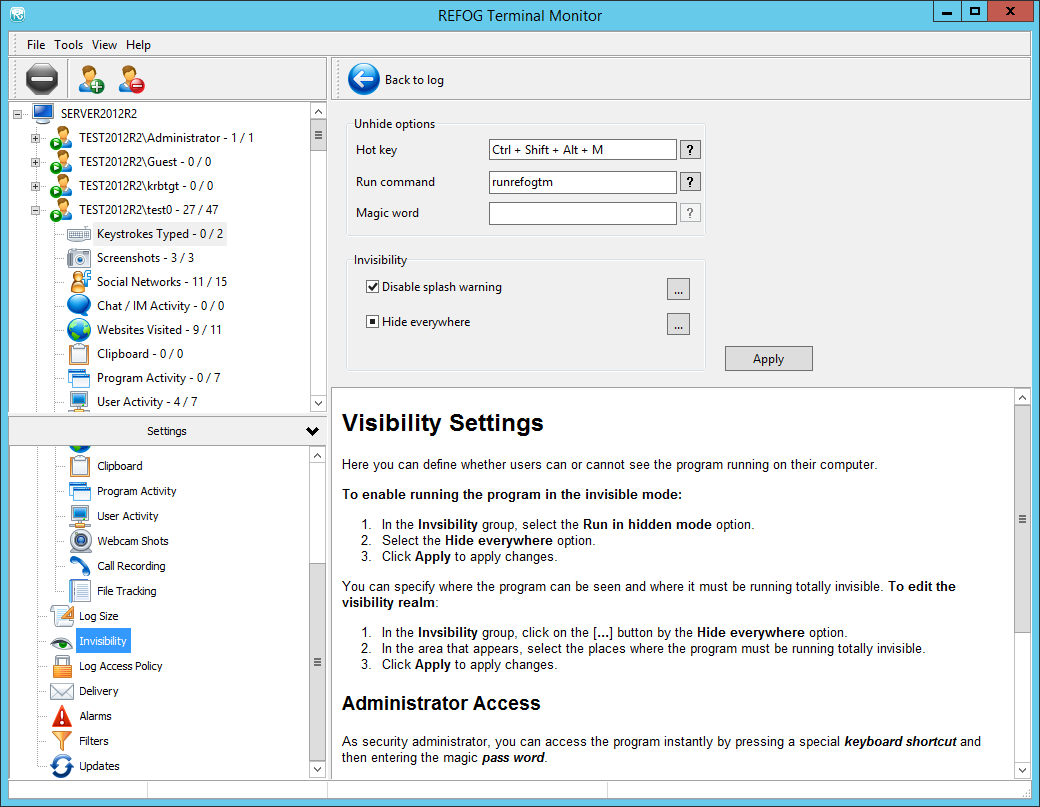Click the Apply button
This screenshot has height=807, width=1040.
coord(768,359)
